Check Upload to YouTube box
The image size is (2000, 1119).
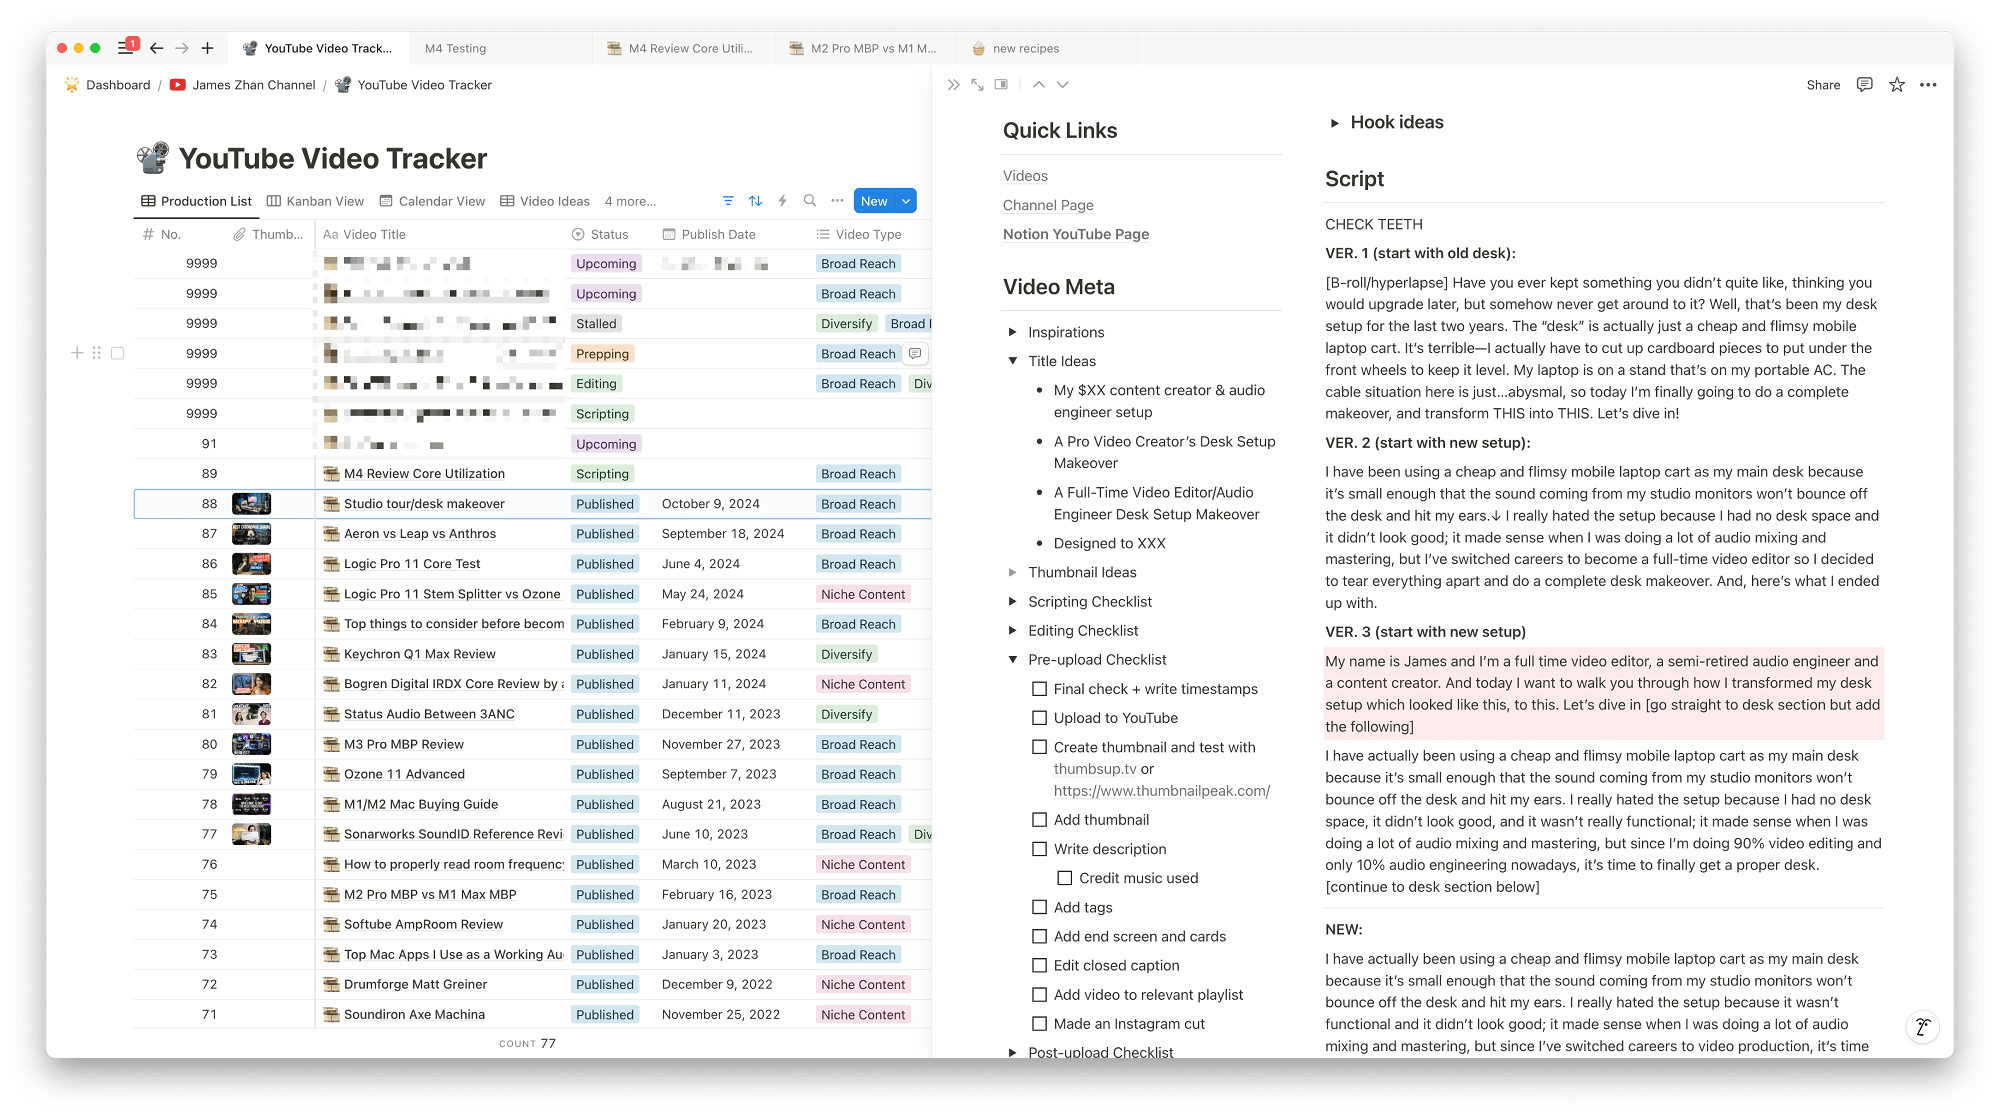coord(1040,718)
